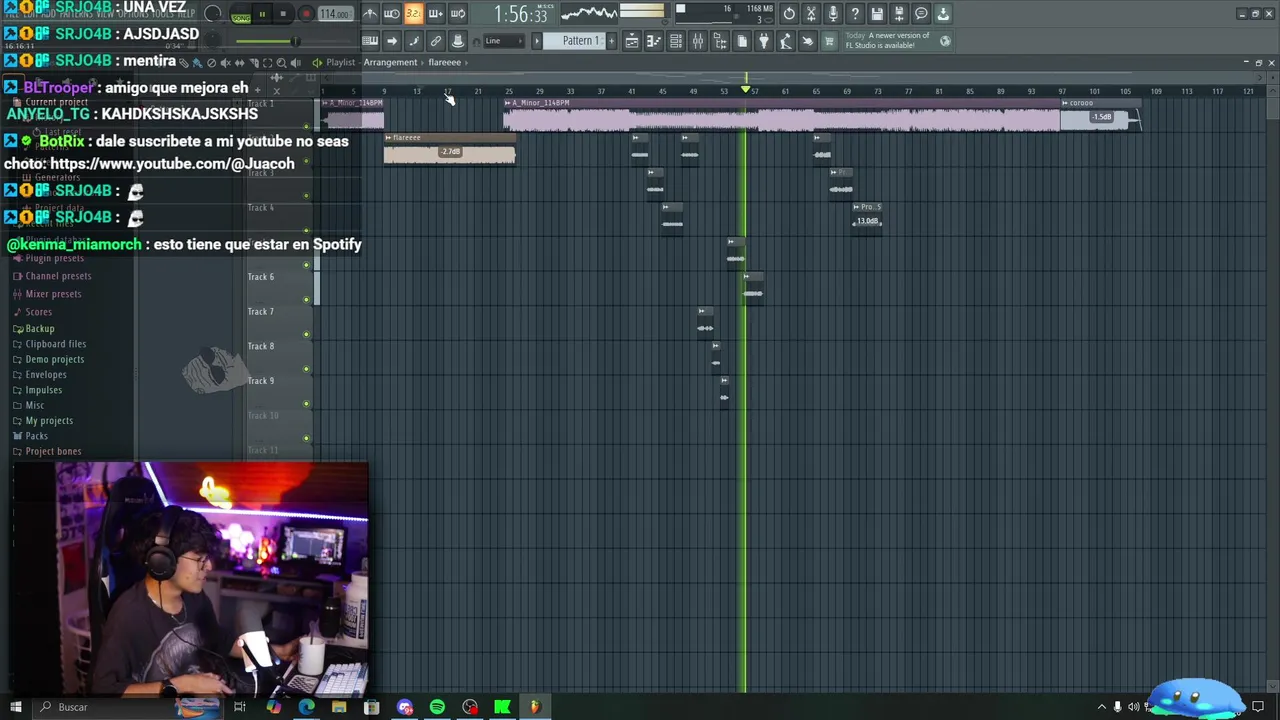Image resolution: width=1280 pixels, height=720 pixels.
Task: Click the arrow left of Pattern 1
Action: pyautogui.click(x=537, y=41)
